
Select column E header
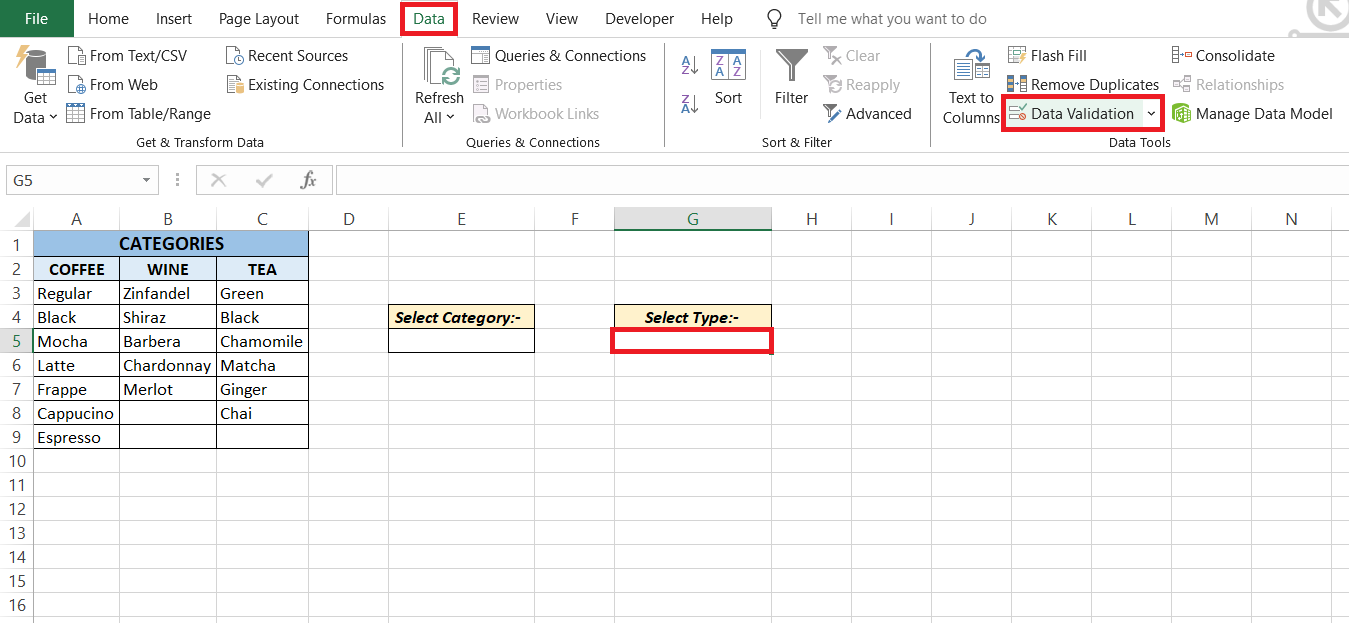(461, 219)
